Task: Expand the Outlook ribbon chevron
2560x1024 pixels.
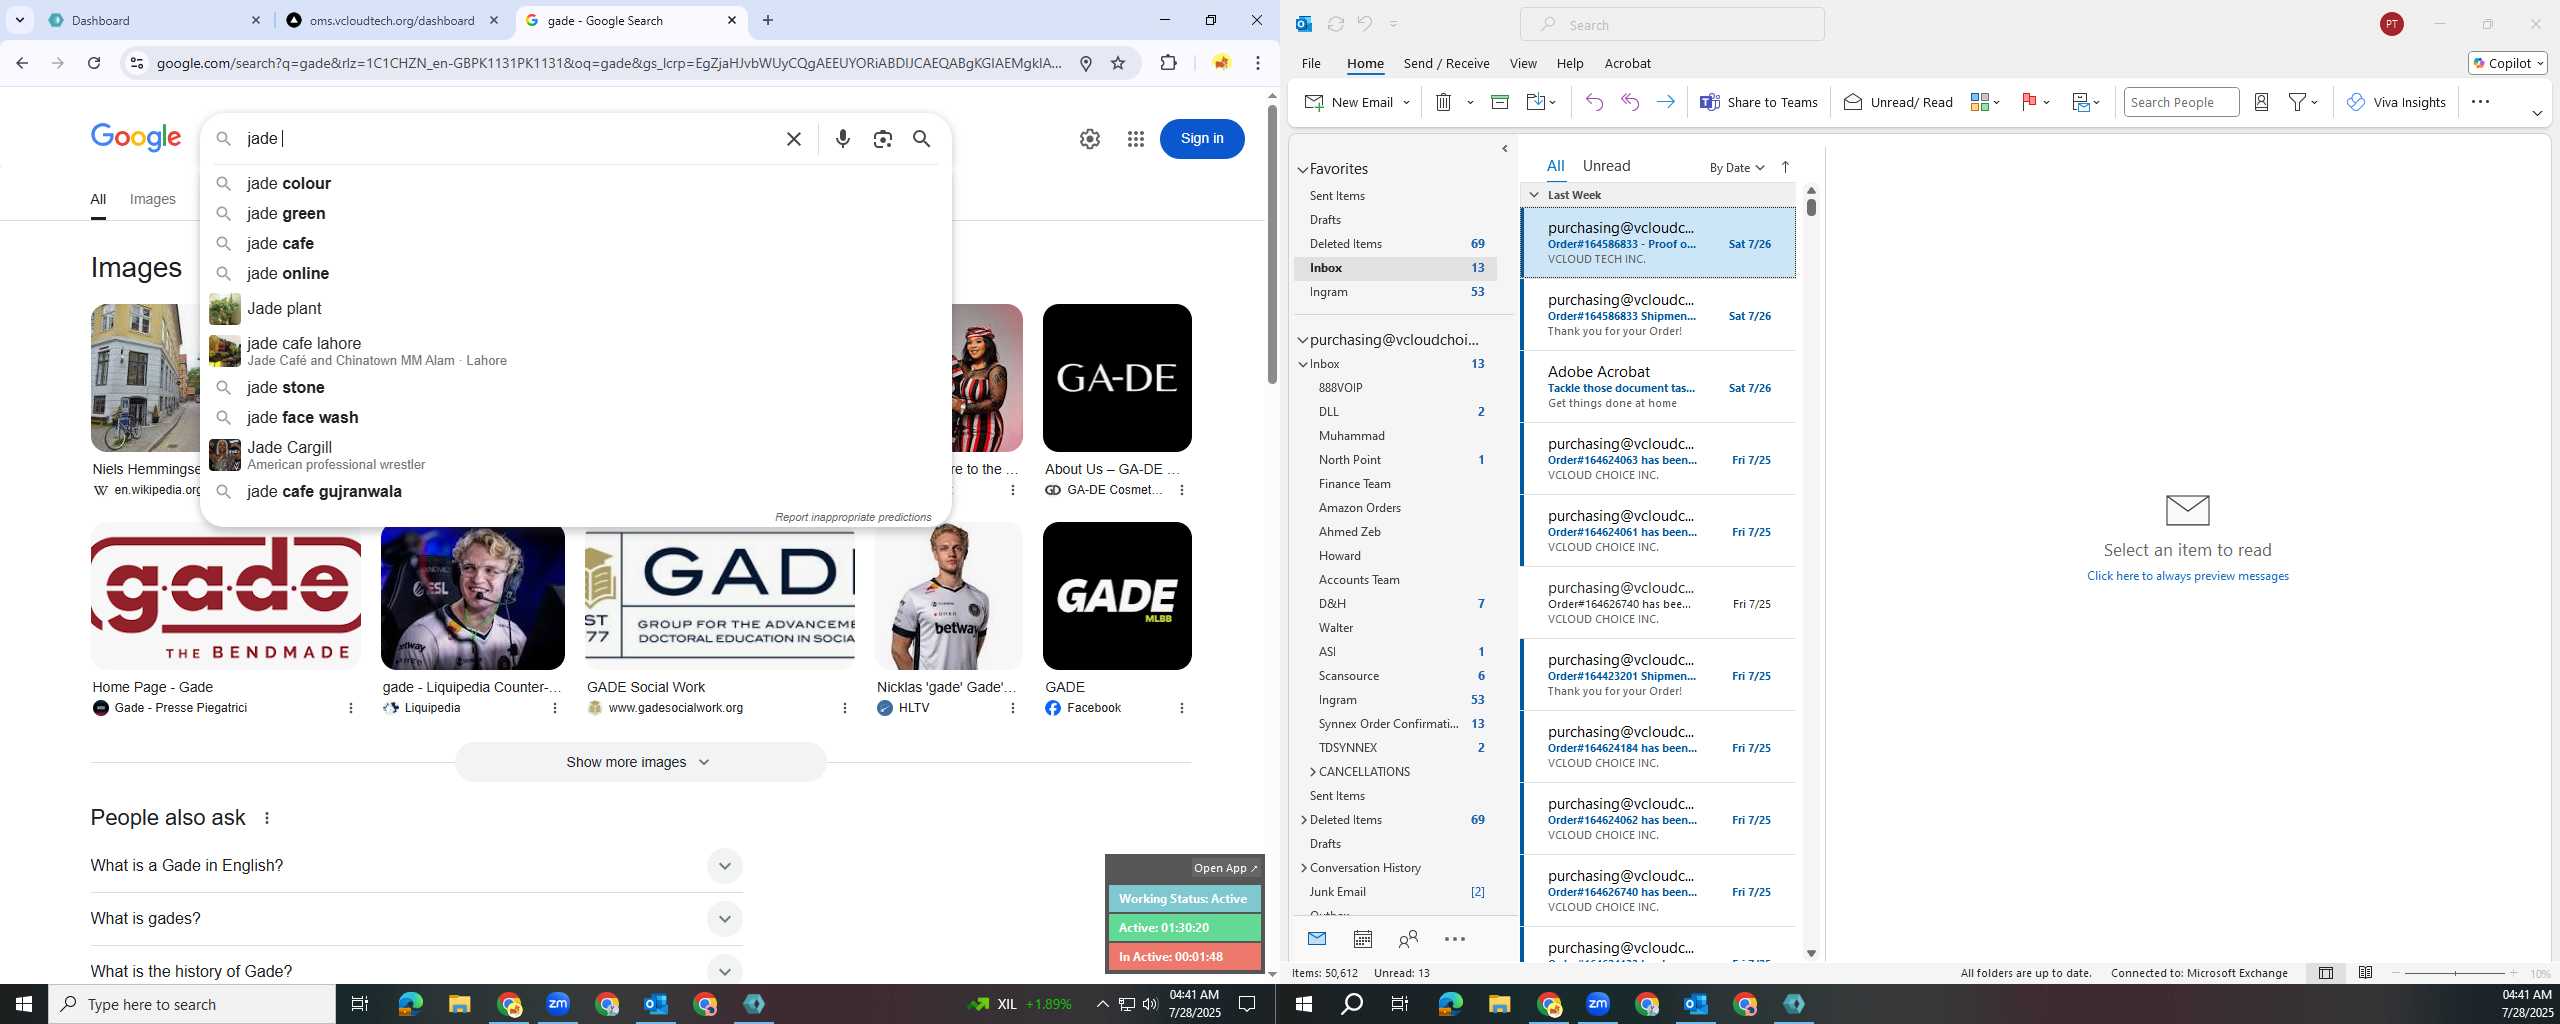Action: click(2536, 113)
